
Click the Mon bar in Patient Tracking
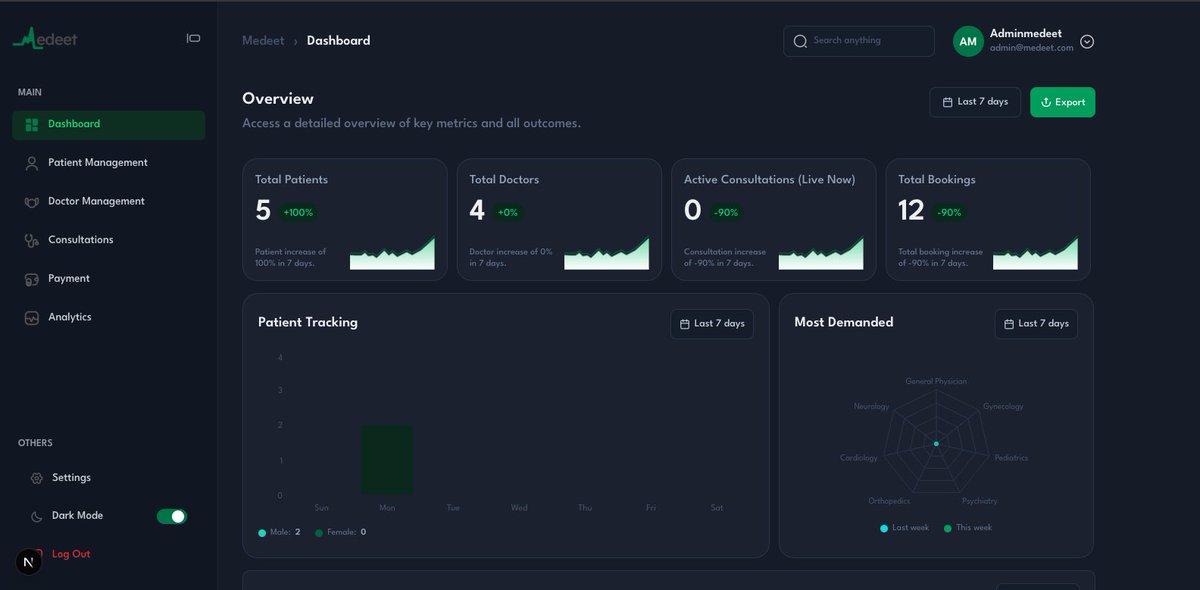[x=387, y=460]
